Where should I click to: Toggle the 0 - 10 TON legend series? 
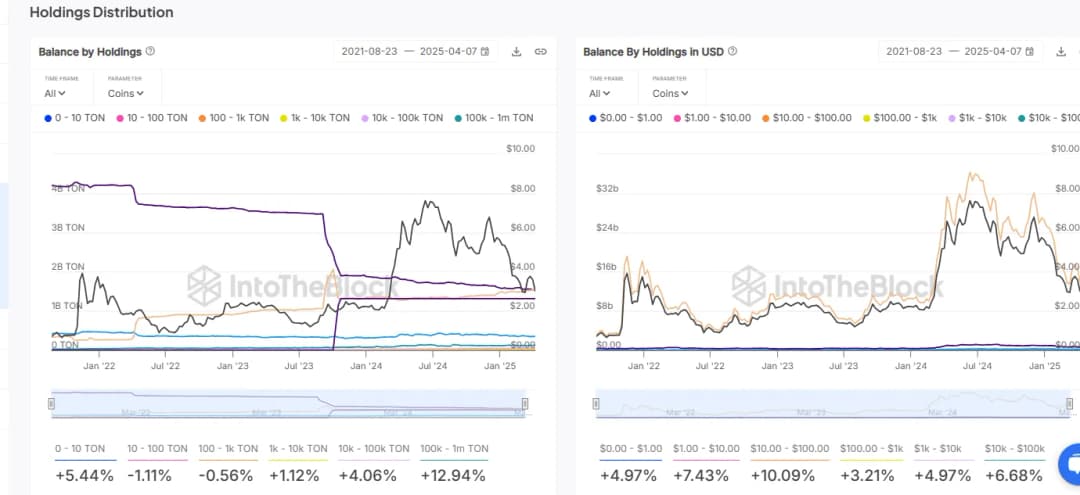75,118
